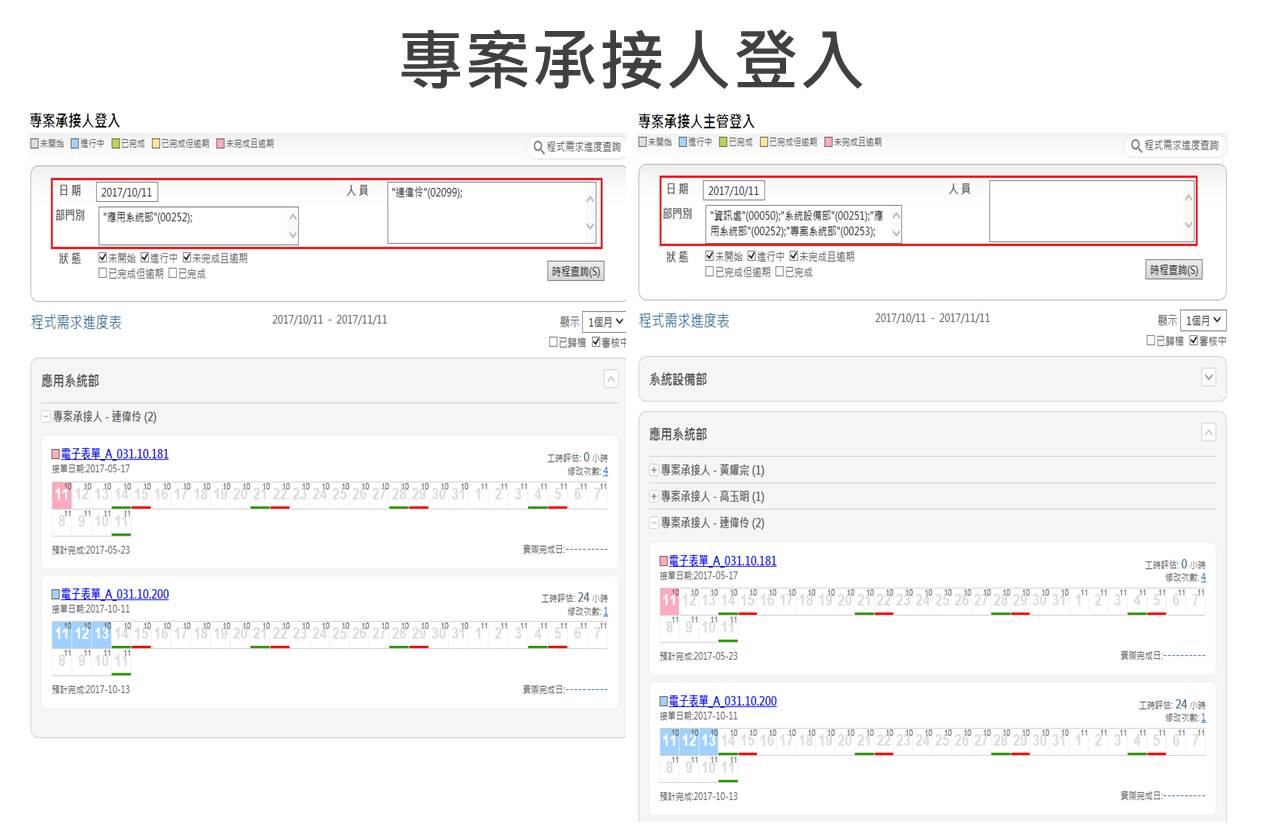This screenshot has width=1264, height=824.
Task: Uncheck 未開始 status checkbox in left panel
Action: coord(103,258)
